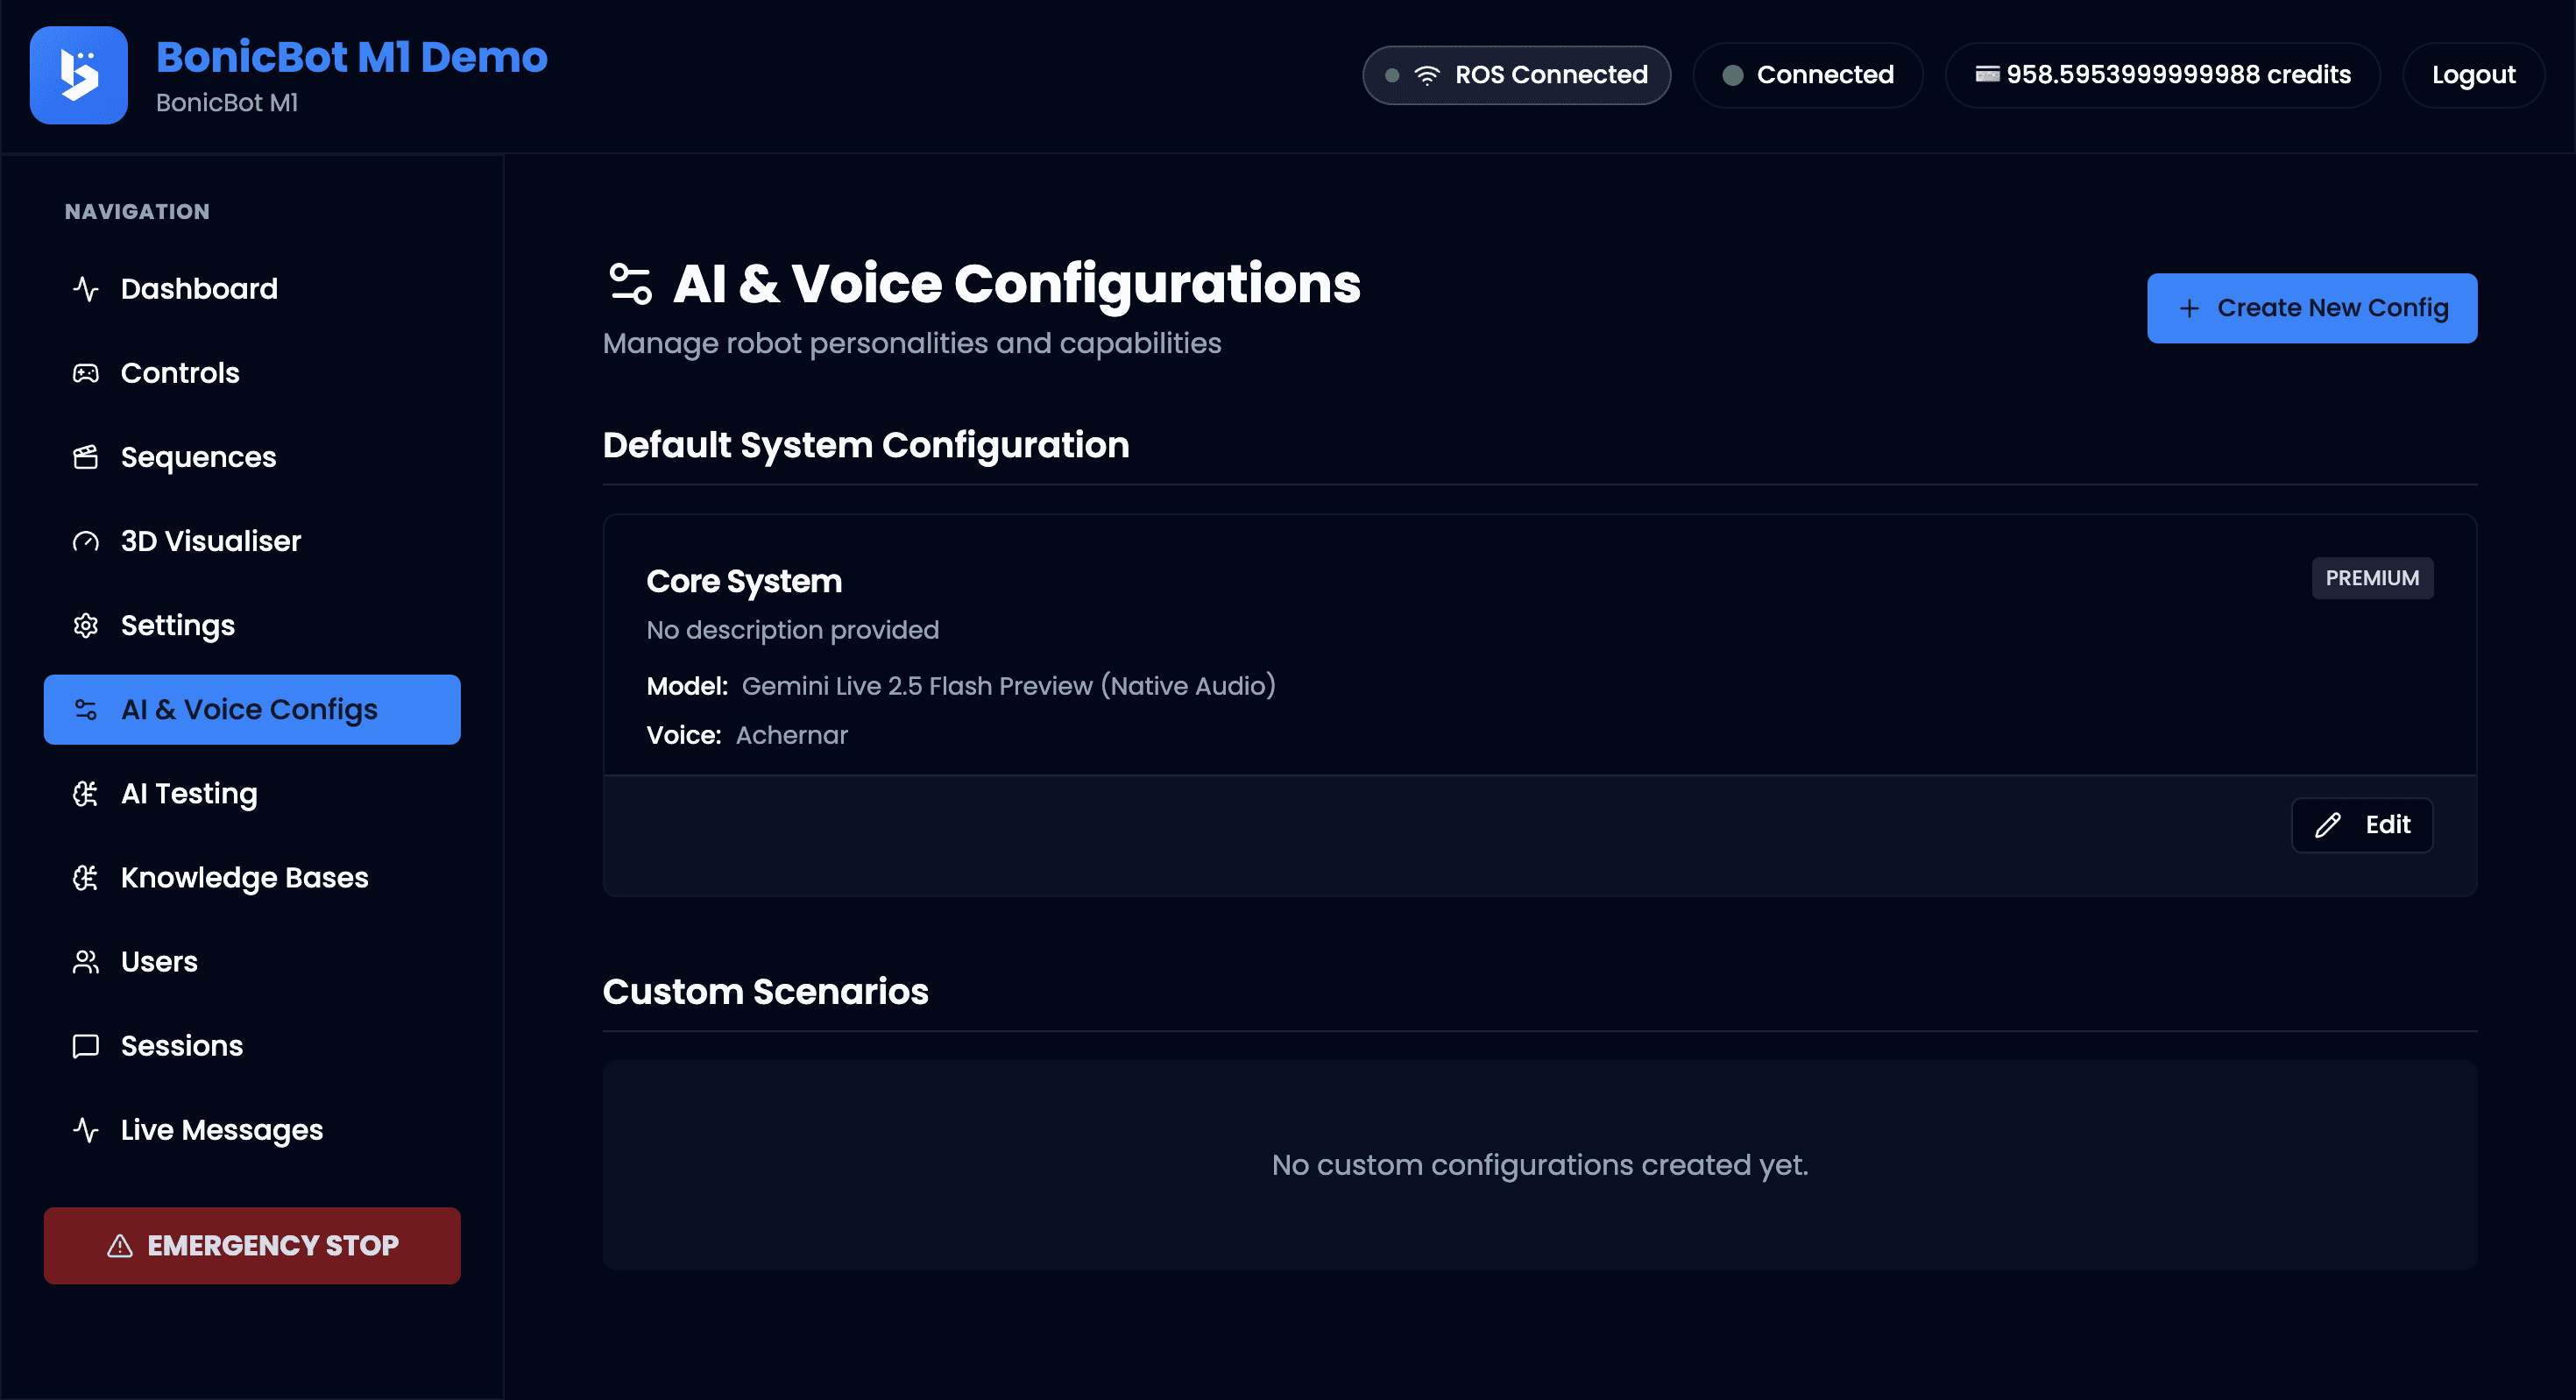Click the credits balance display
Image resolution: width=2576 pixels, height=1400 pixels.
point(2162,74)
